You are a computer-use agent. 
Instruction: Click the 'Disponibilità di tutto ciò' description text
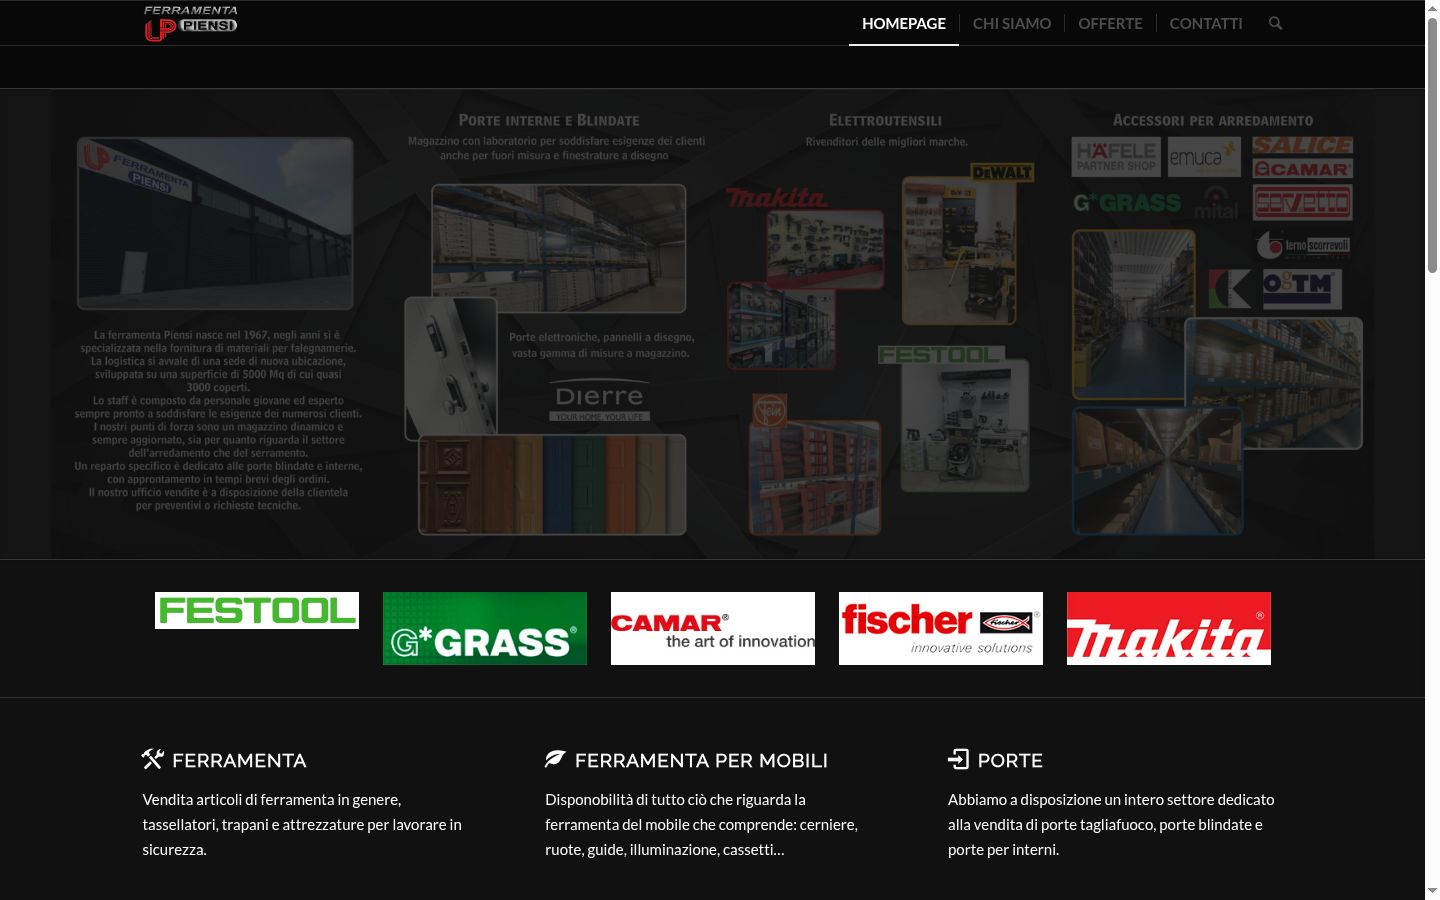(x=701, y=824)
